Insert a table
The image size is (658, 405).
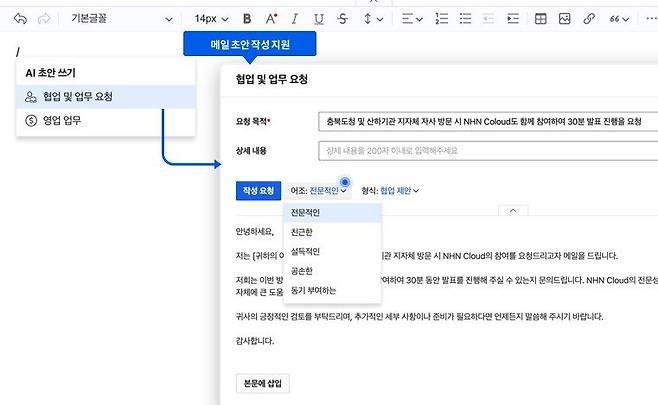click(x=540, y=19)
